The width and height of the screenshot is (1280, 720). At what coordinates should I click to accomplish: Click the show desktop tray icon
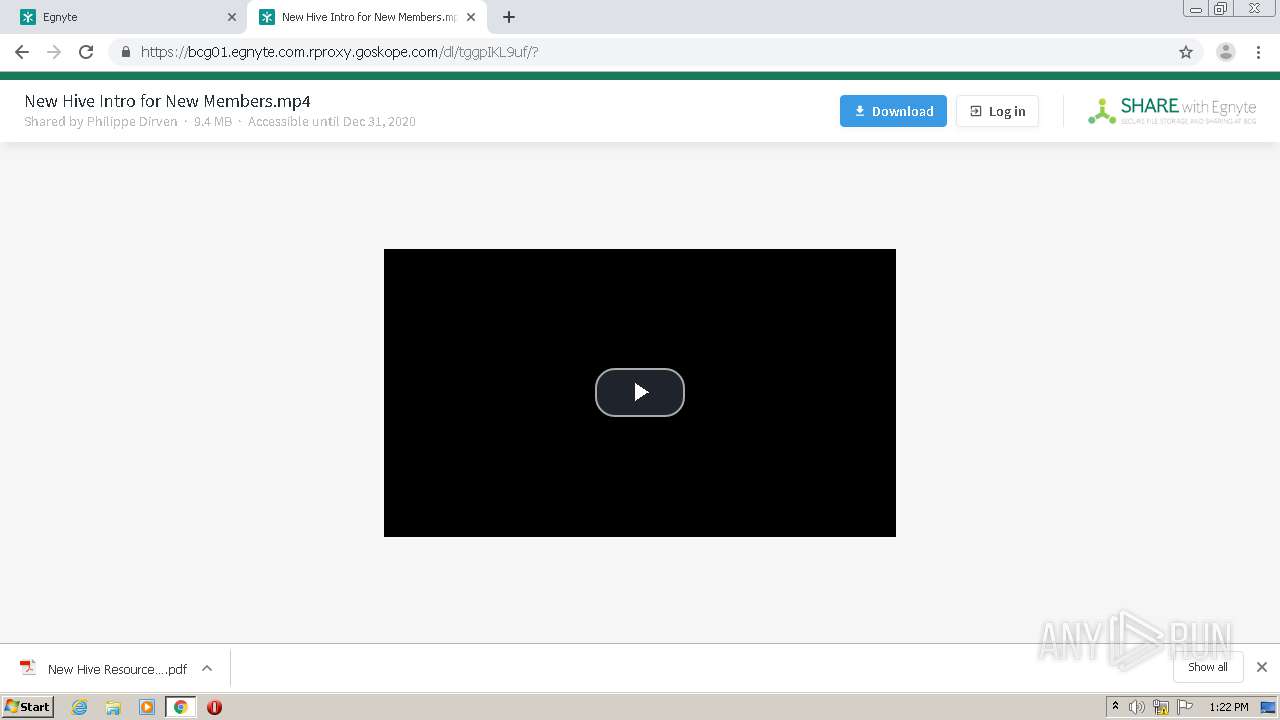point(1268,707)
